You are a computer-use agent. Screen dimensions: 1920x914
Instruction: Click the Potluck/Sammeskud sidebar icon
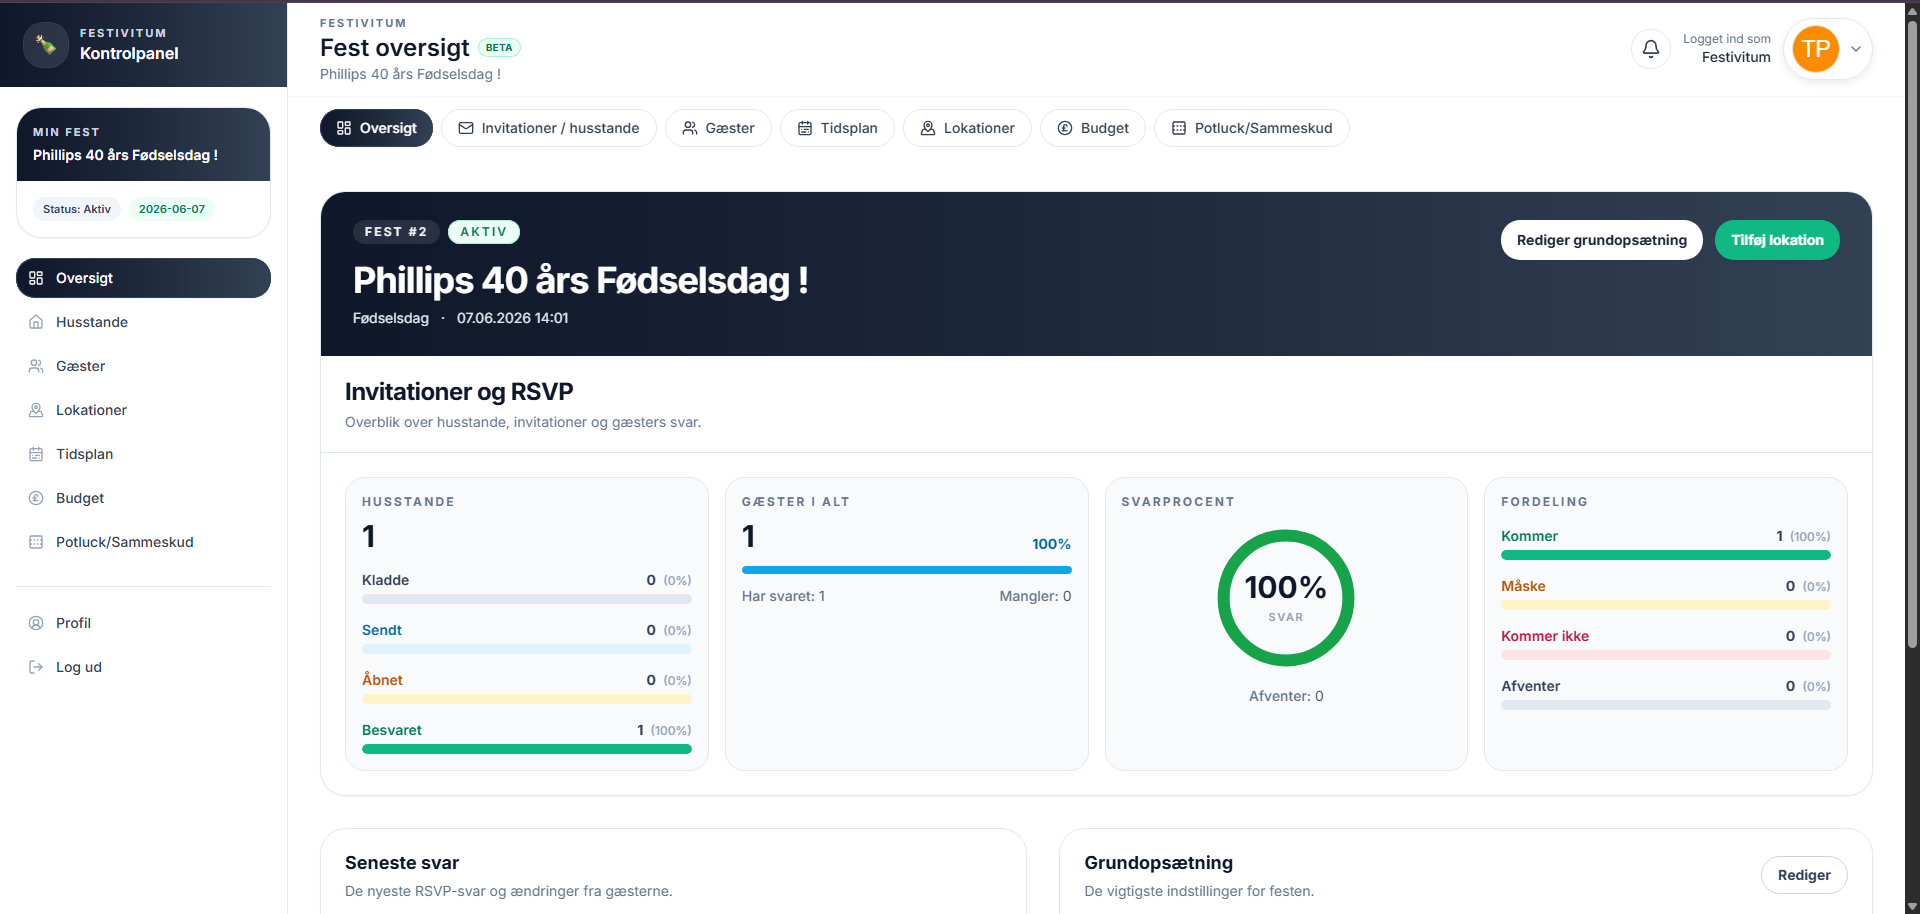coord(36,542)
